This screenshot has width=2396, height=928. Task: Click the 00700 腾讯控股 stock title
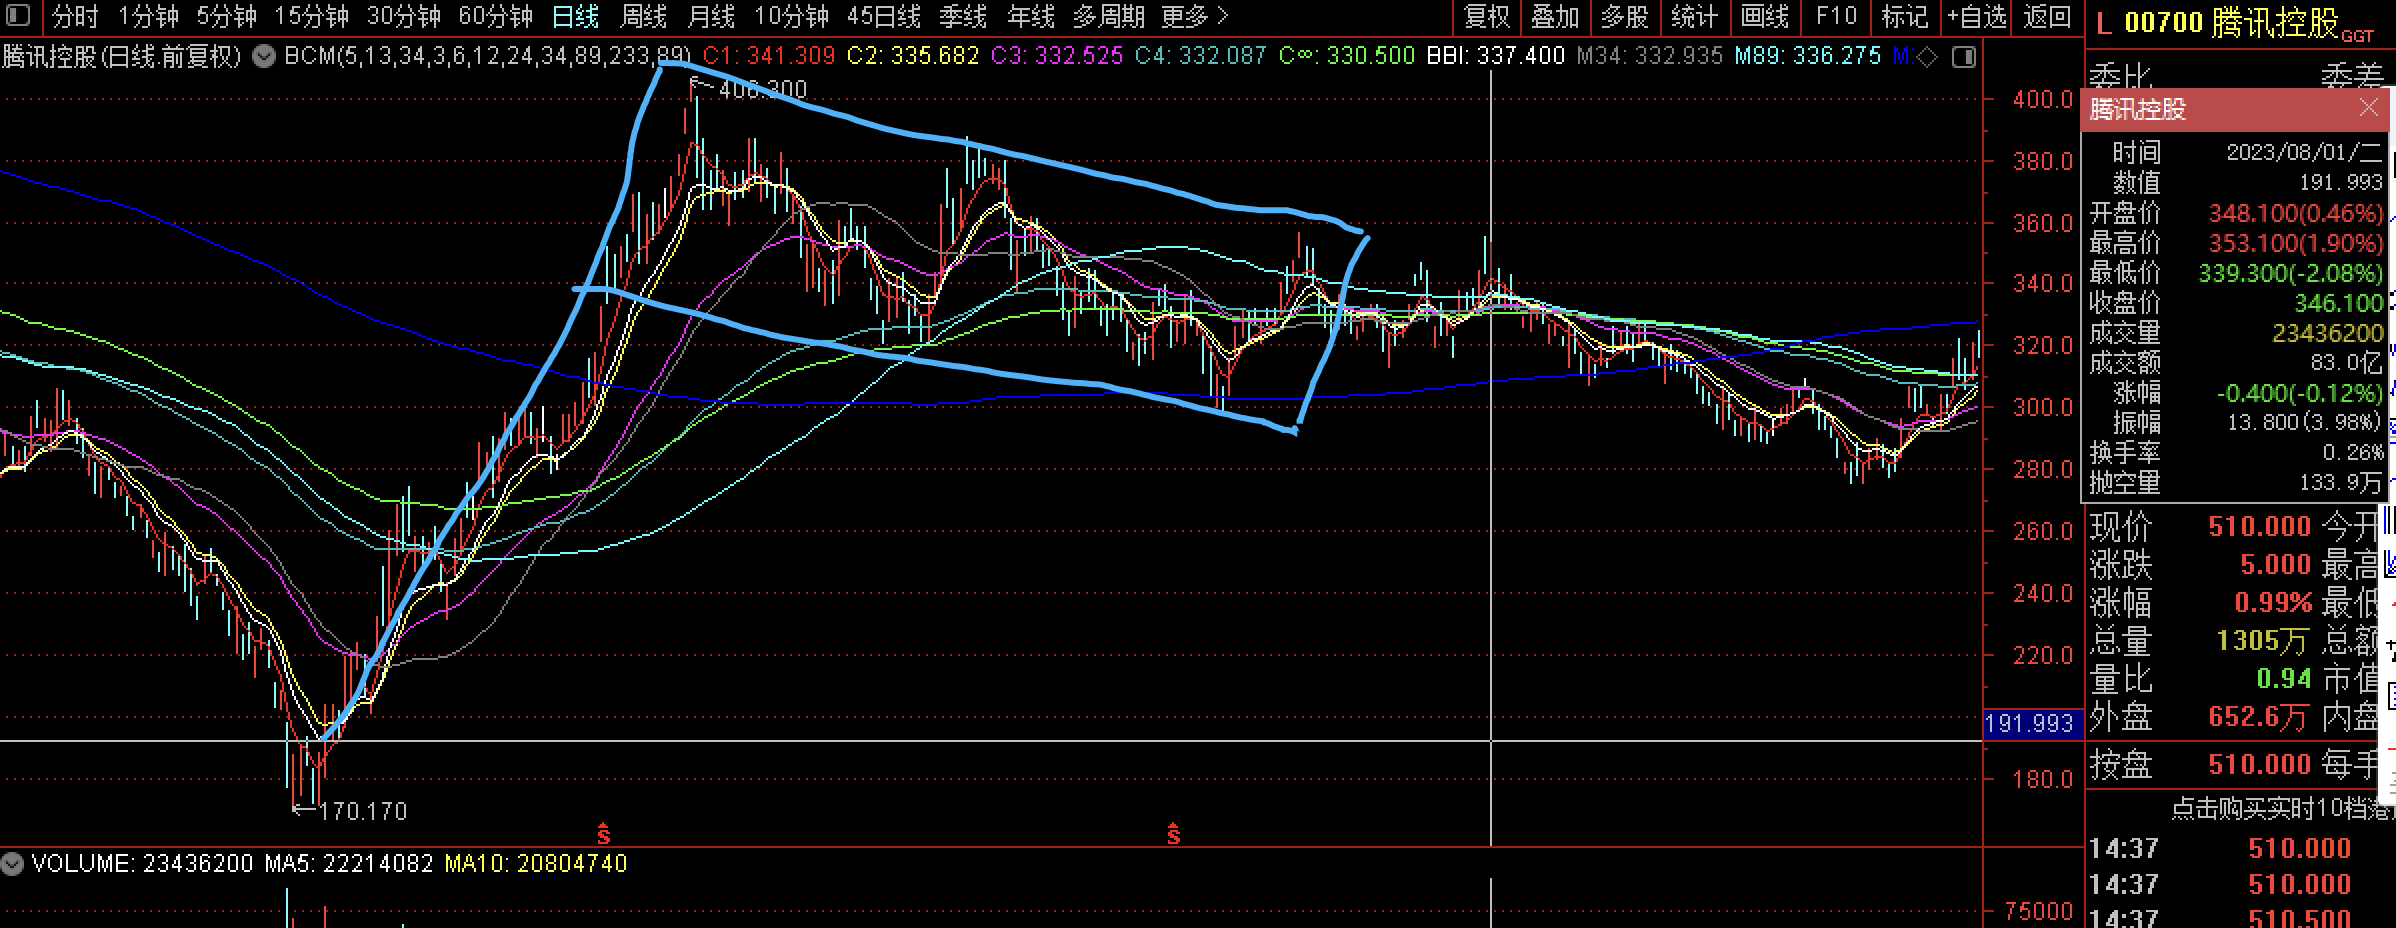[2231, 22]
